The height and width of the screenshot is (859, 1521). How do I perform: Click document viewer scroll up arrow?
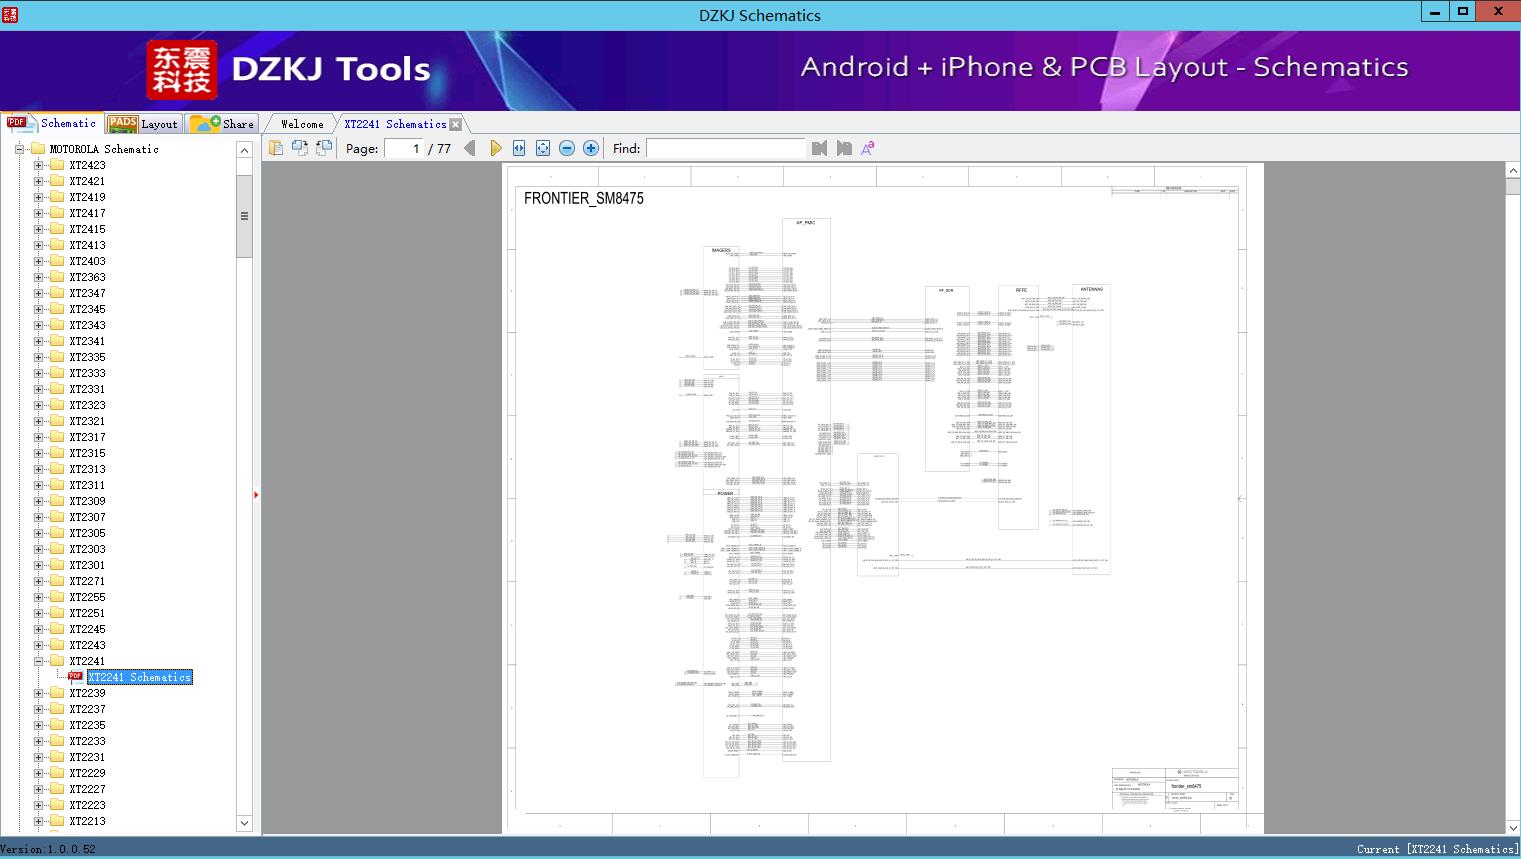[1513, 171]
